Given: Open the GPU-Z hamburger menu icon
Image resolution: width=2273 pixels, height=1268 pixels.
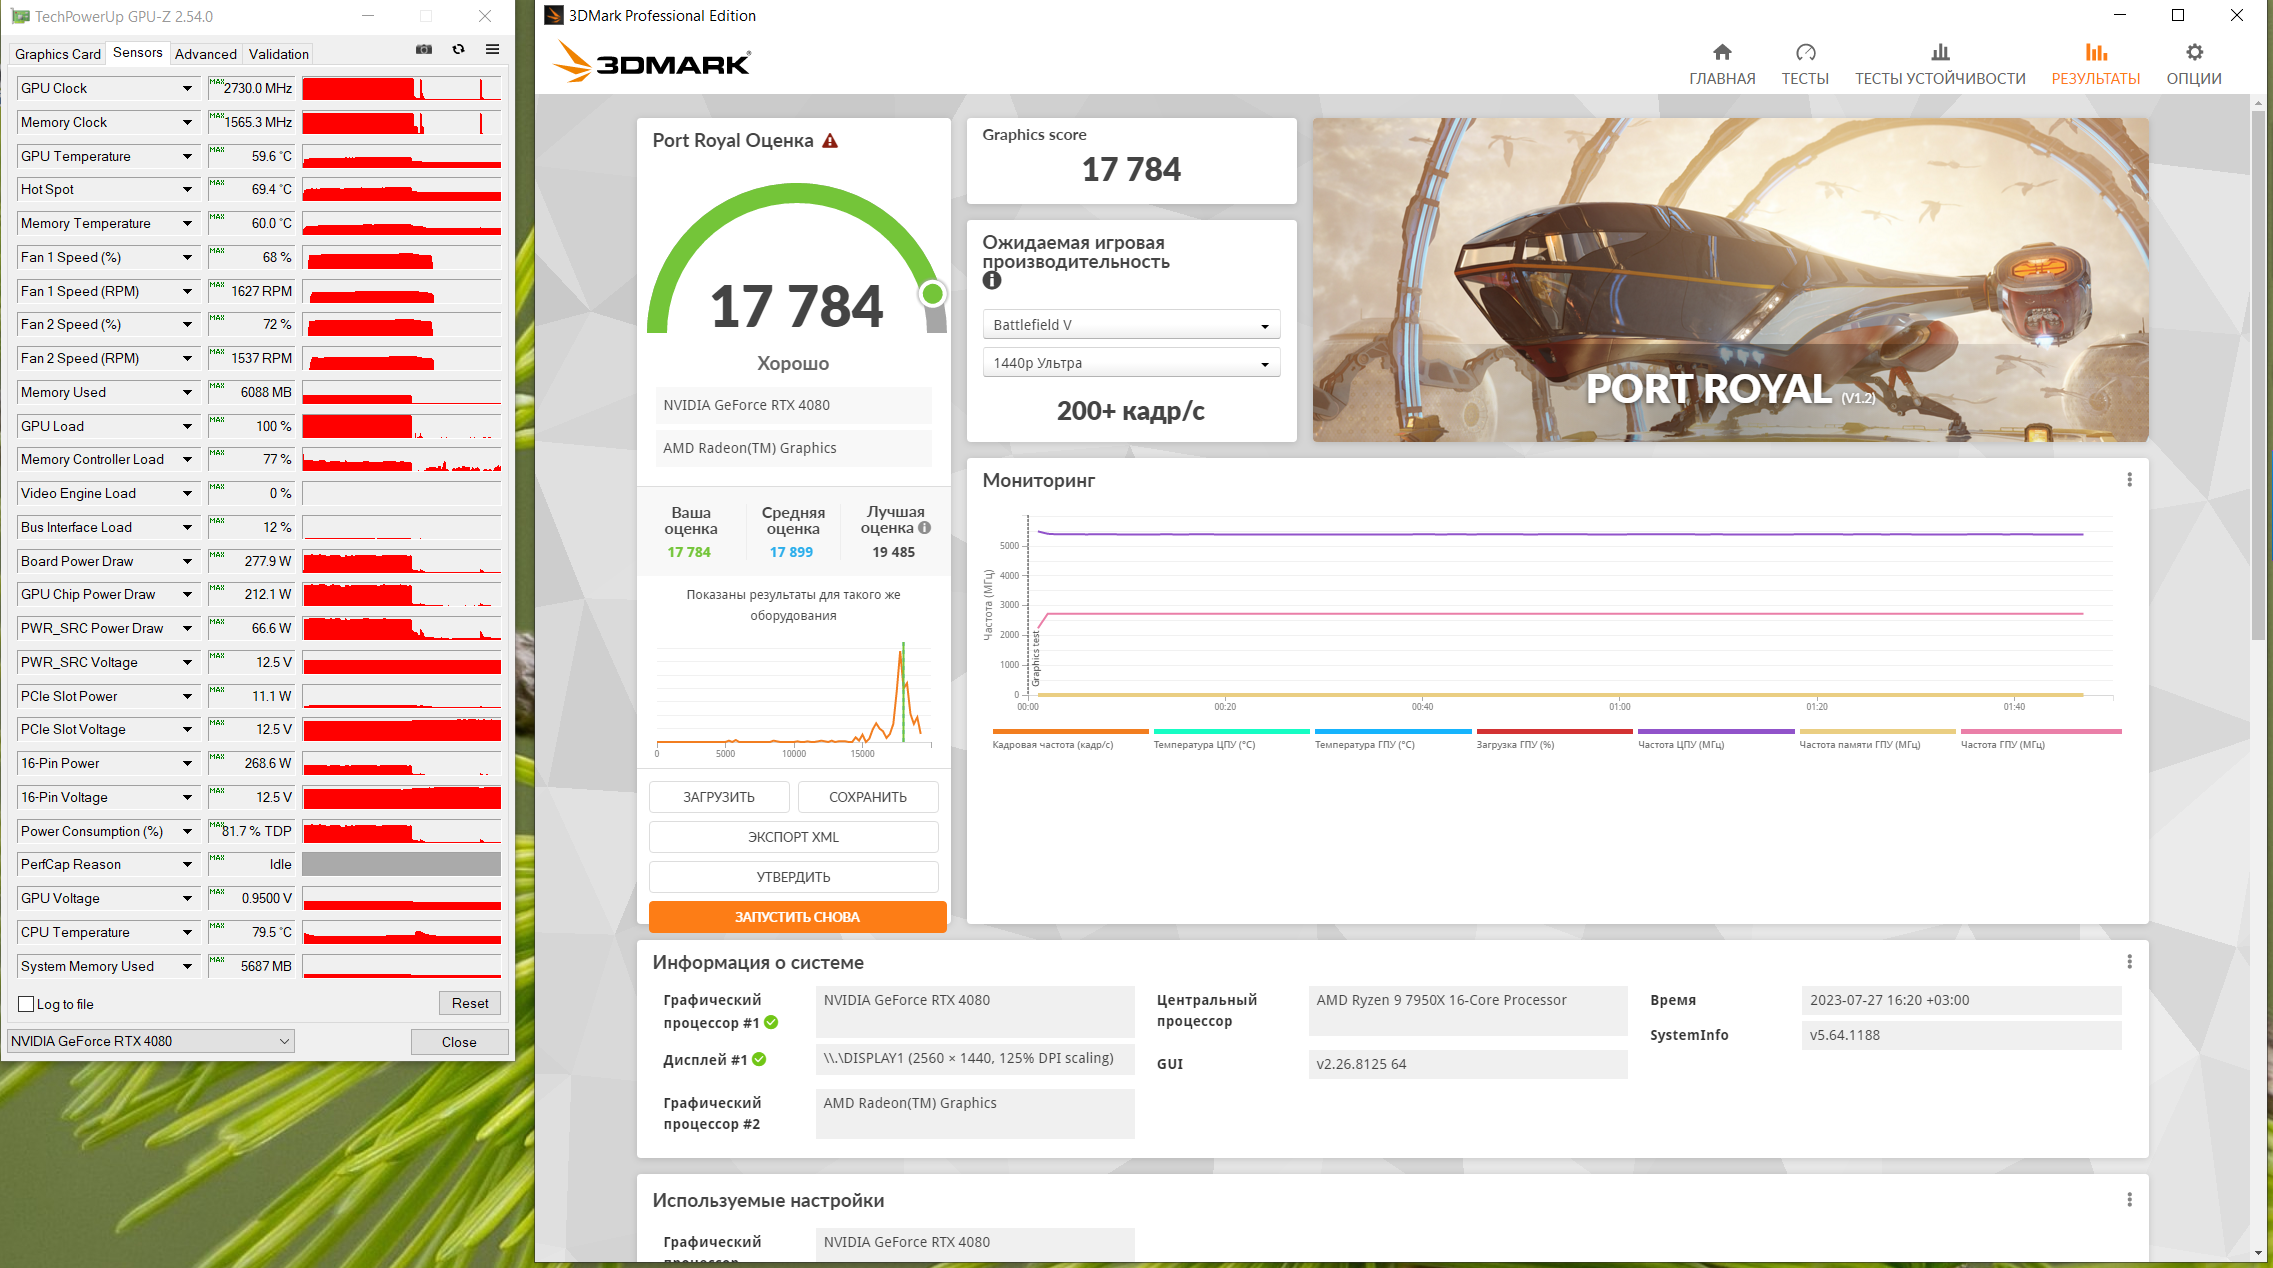Looking at the screenshot, I should click(x=492, y=50).
